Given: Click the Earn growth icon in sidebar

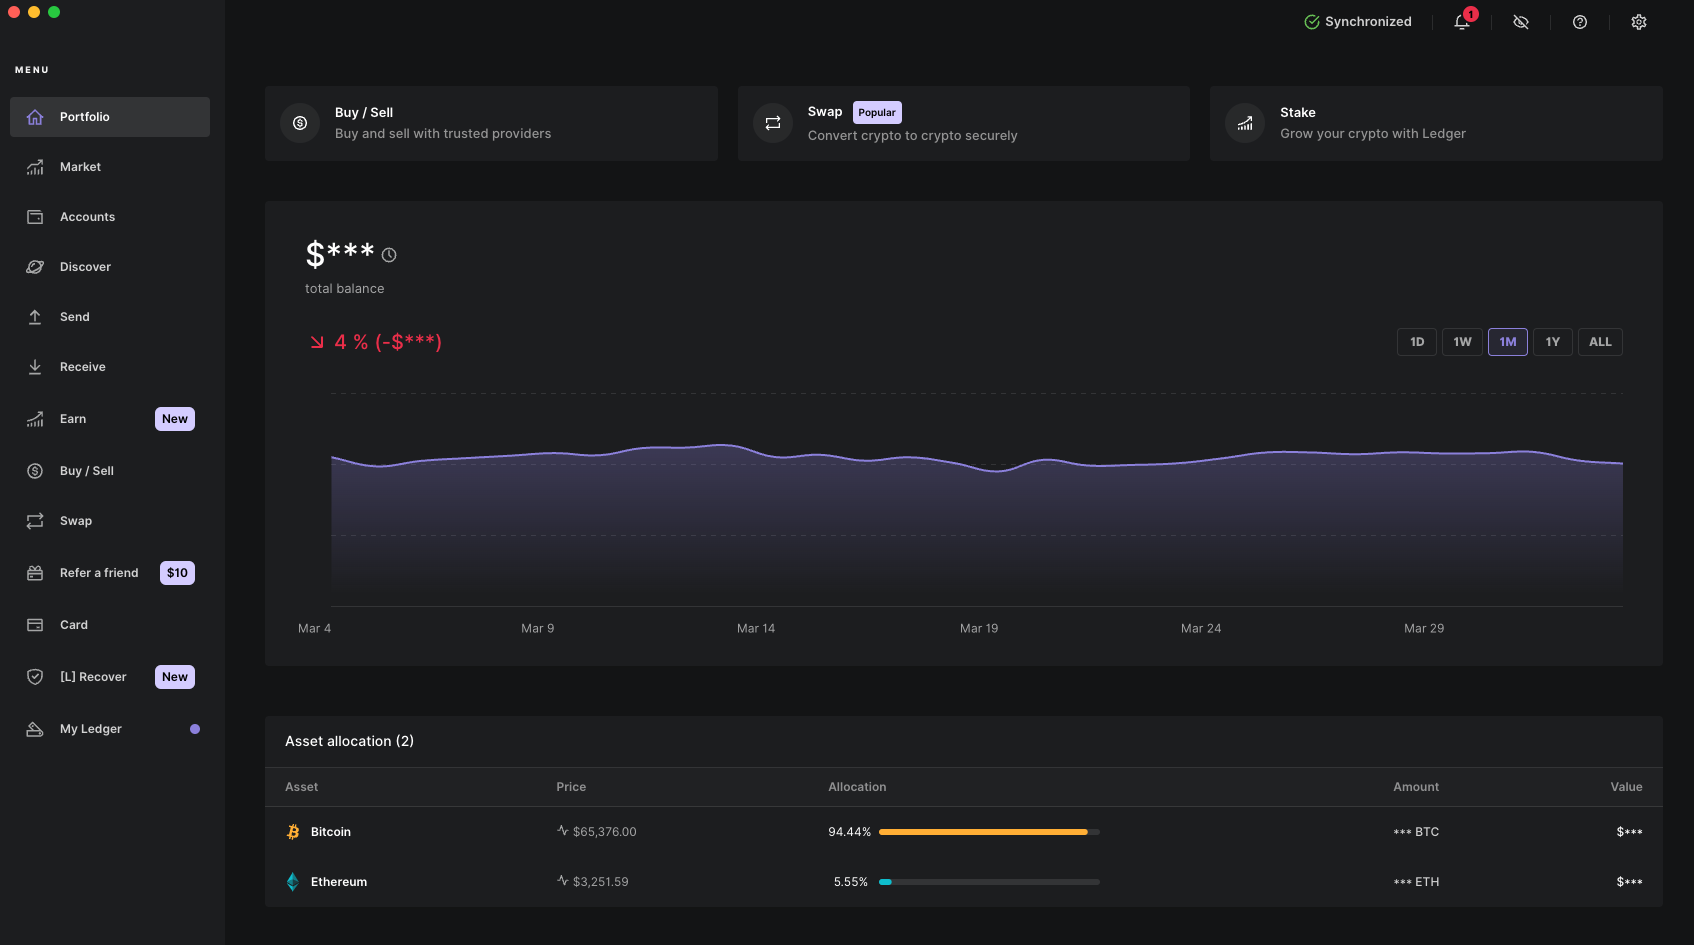Looking at the screenshot, I should [x=35, y=419].
